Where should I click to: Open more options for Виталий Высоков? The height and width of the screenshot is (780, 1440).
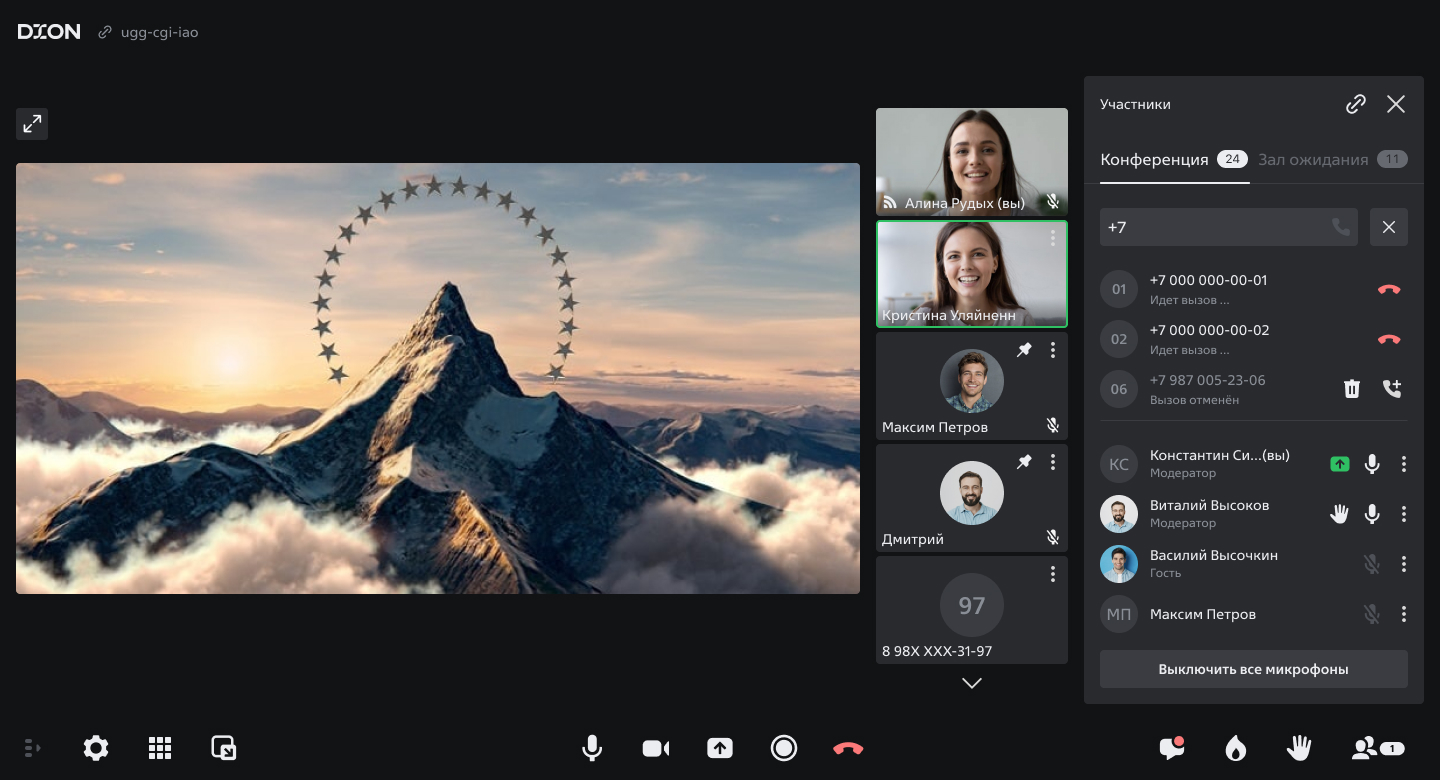point(1404,514)
